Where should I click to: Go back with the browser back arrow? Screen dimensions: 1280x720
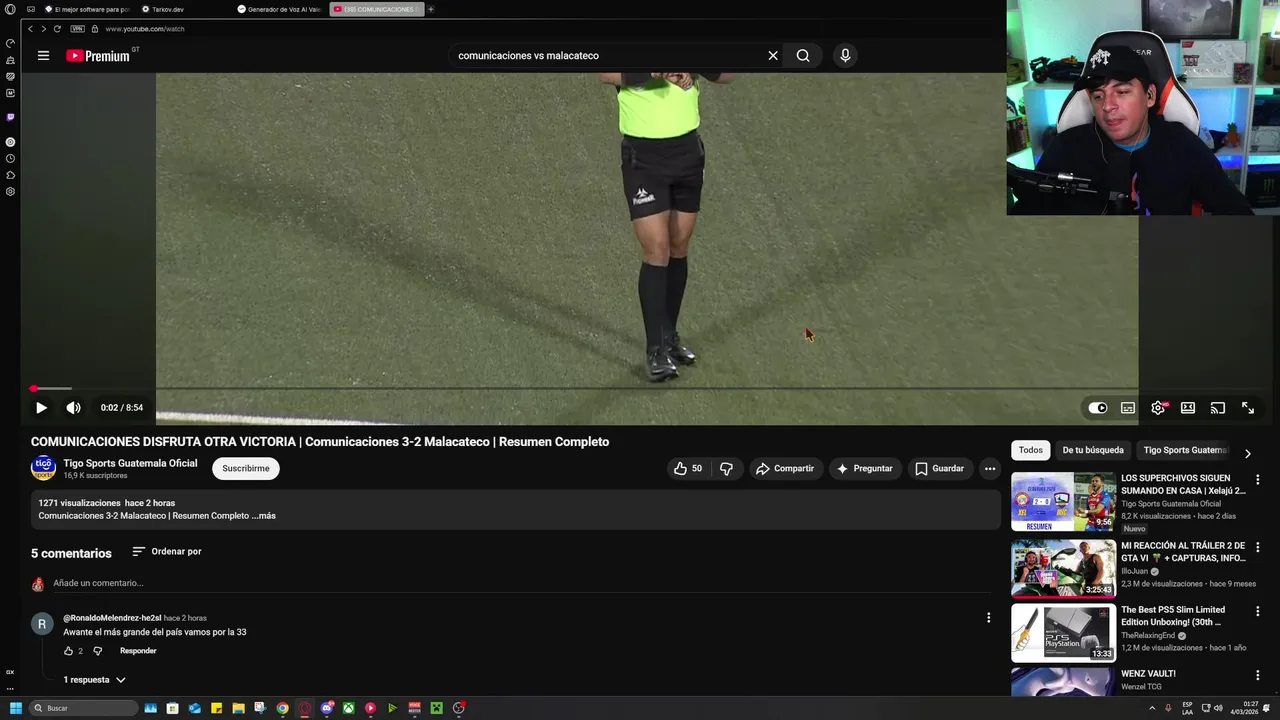(30, 29)
